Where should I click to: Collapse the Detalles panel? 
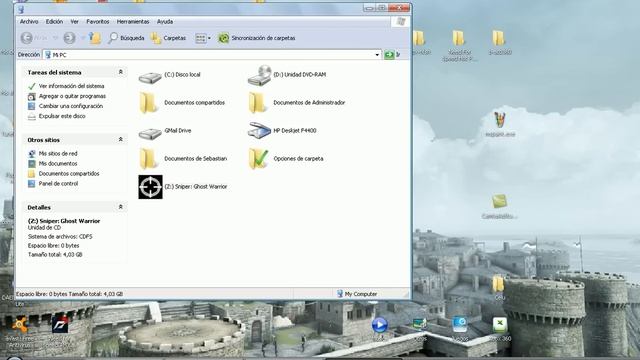[121, 207]
